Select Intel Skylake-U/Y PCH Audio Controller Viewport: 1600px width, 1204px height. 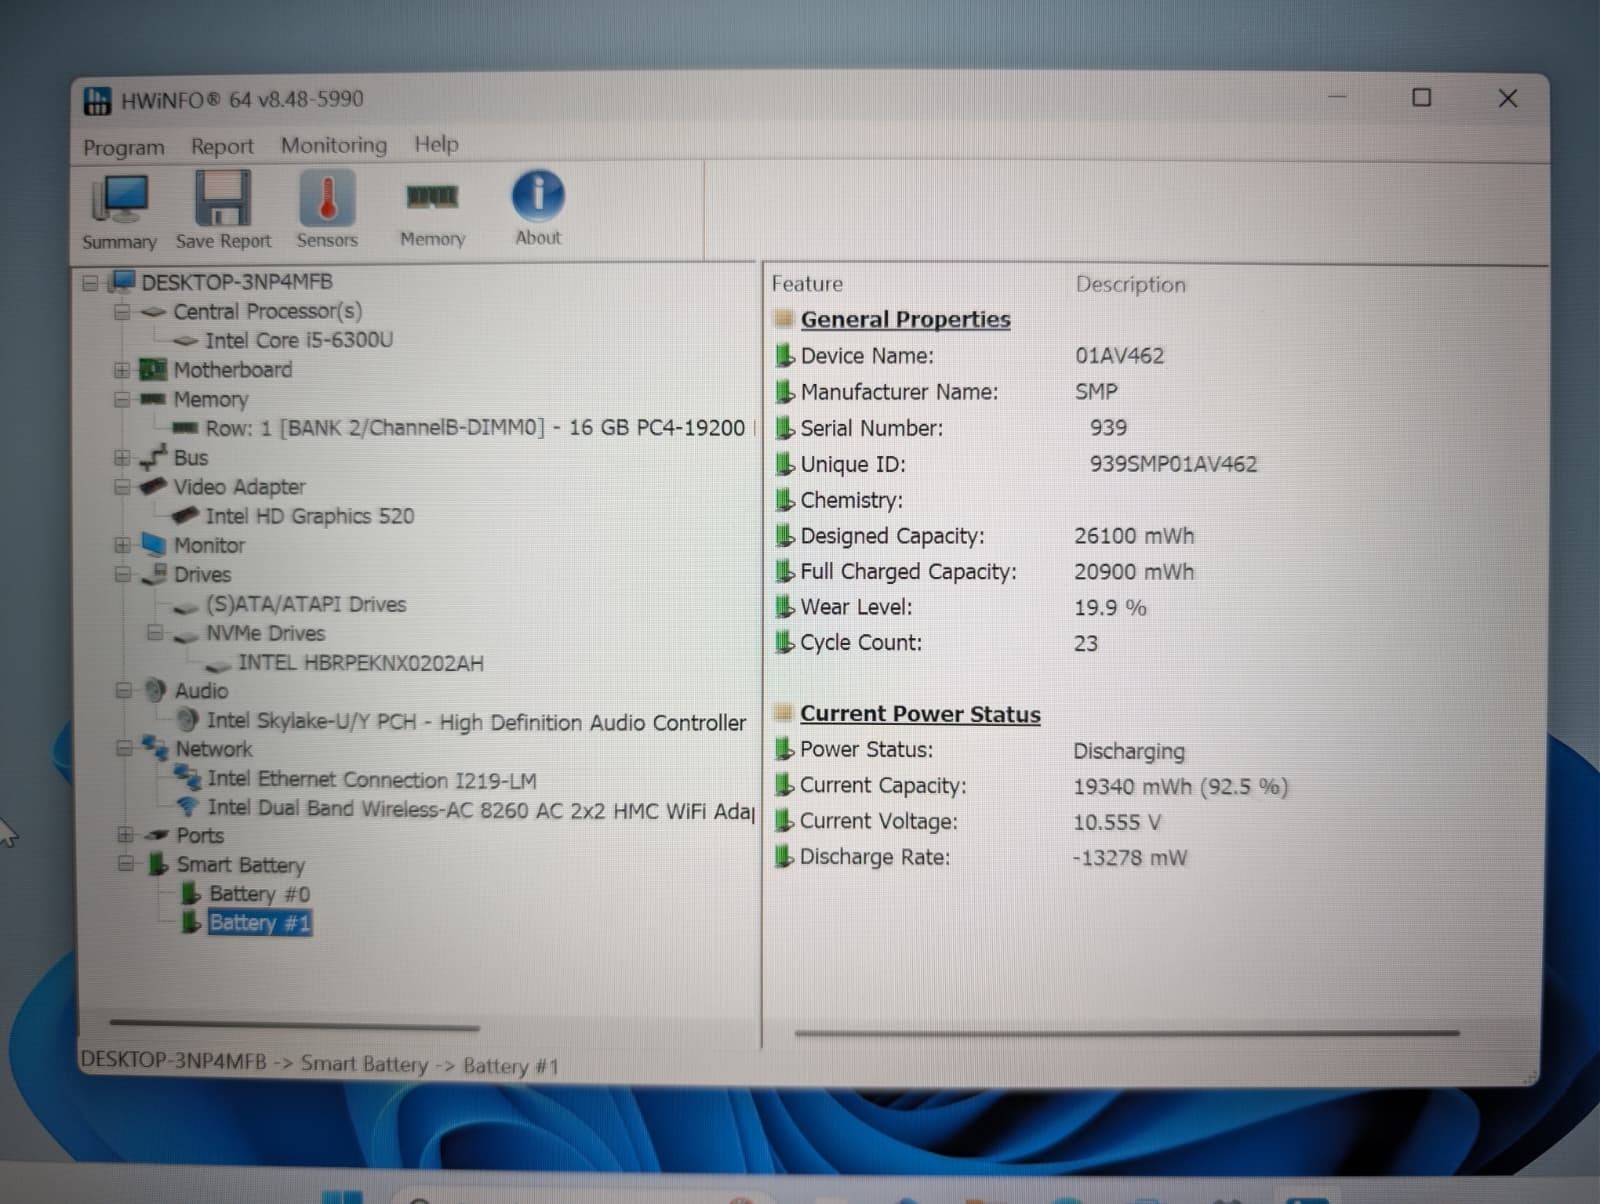pos(476,721)
